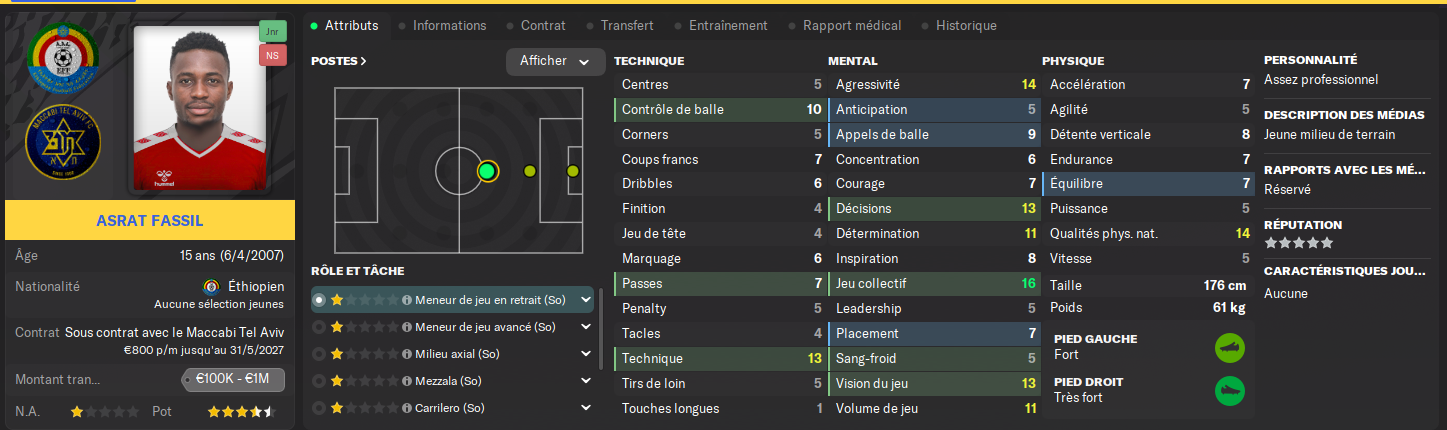Select the Carrilero role radio button
Viewport: 1447px width, 430px height.
[x=319, y=408]
